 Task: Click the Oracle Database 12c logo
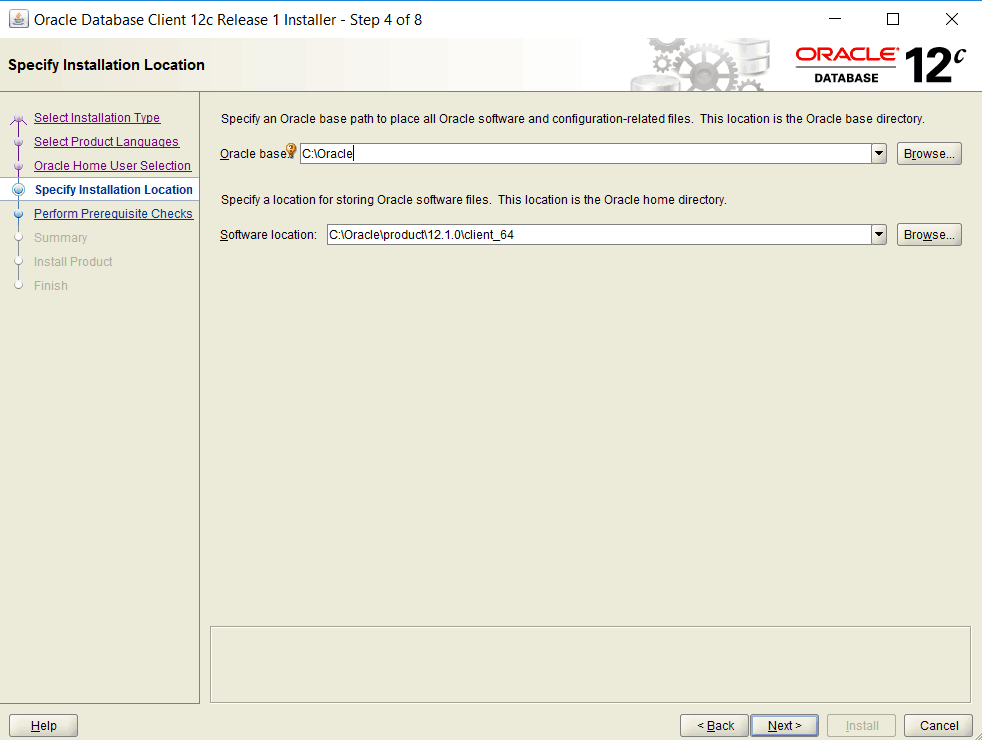tap(880, 64)
